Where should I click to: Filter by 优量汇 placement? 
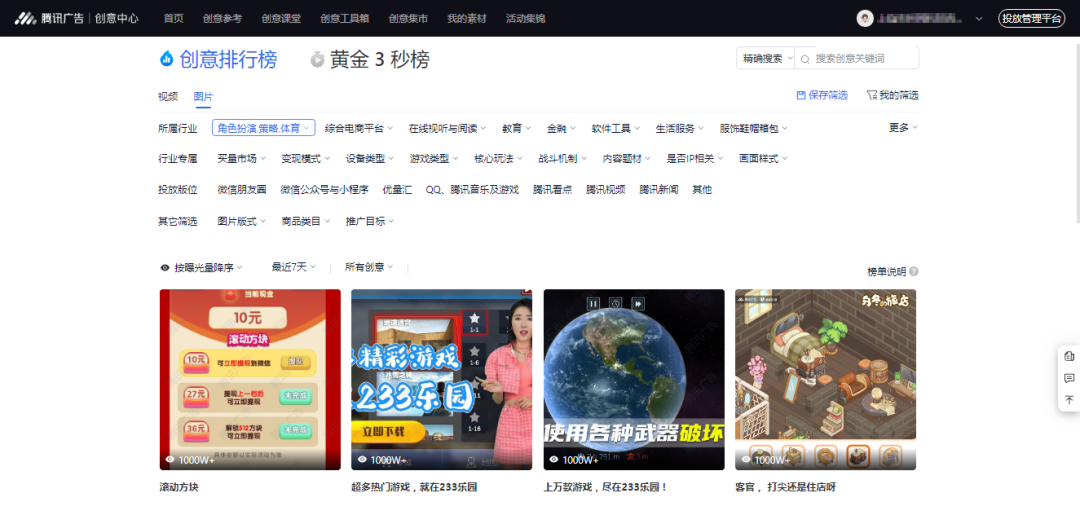point(397,190)
